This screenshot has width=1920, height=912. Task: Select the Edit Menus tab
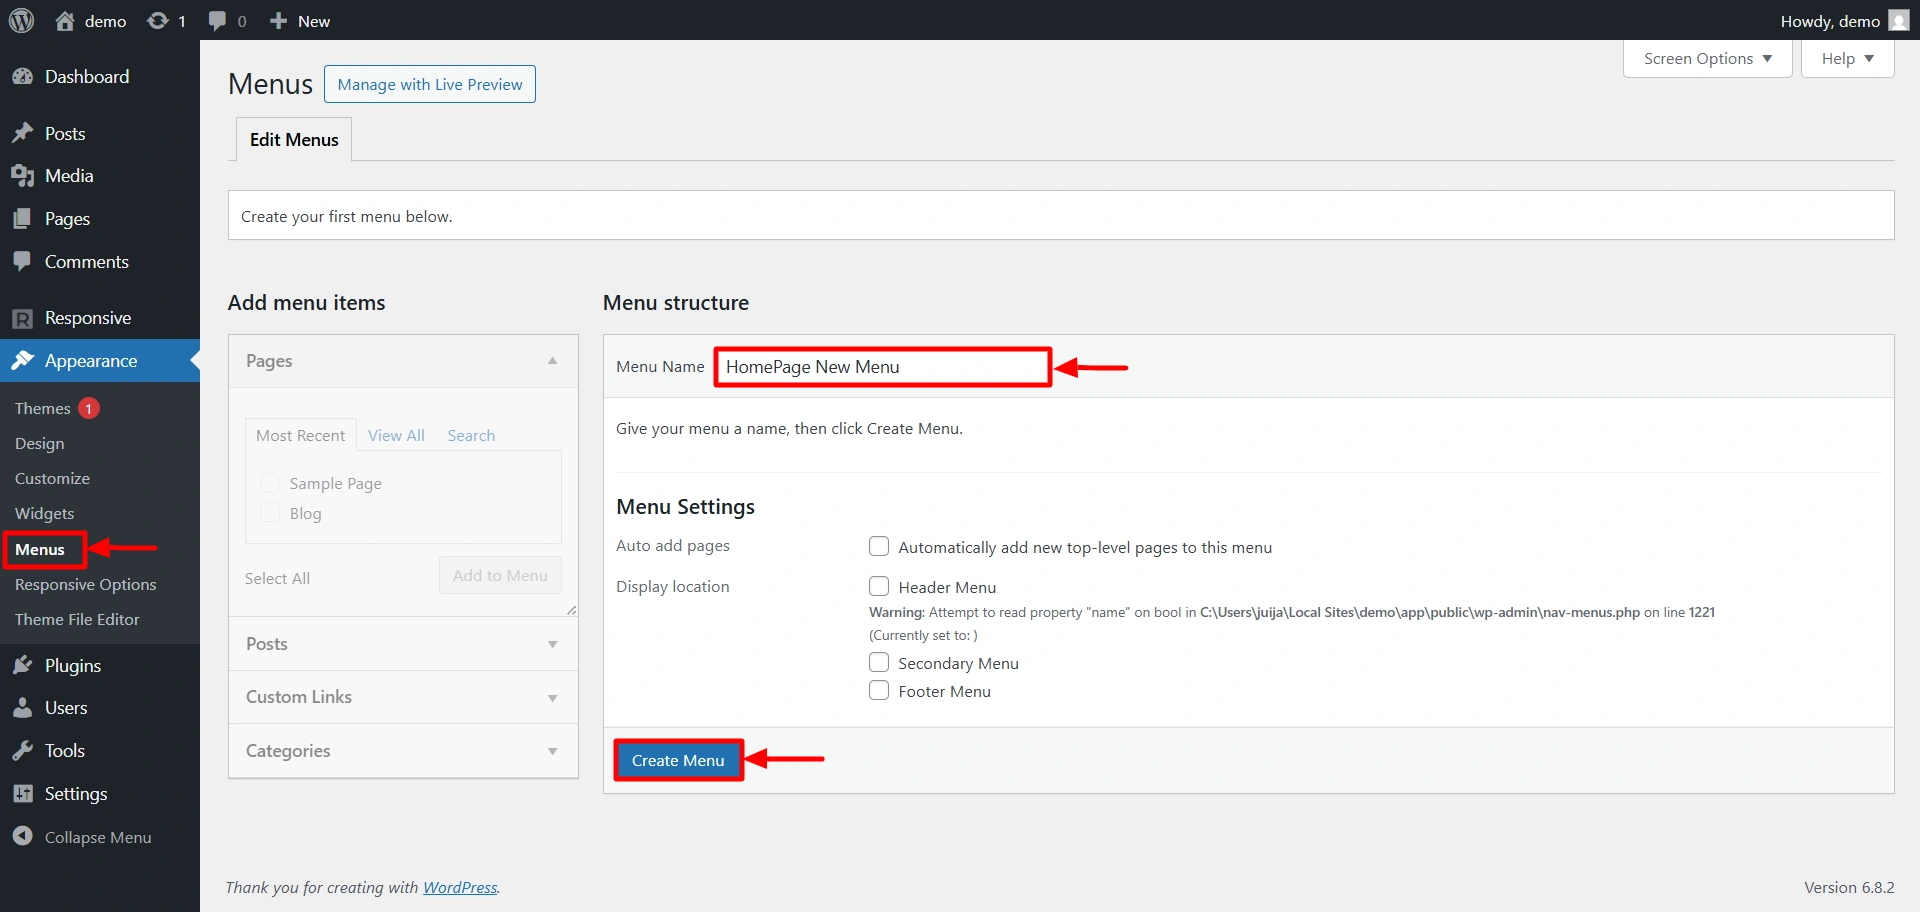[294, 139]
